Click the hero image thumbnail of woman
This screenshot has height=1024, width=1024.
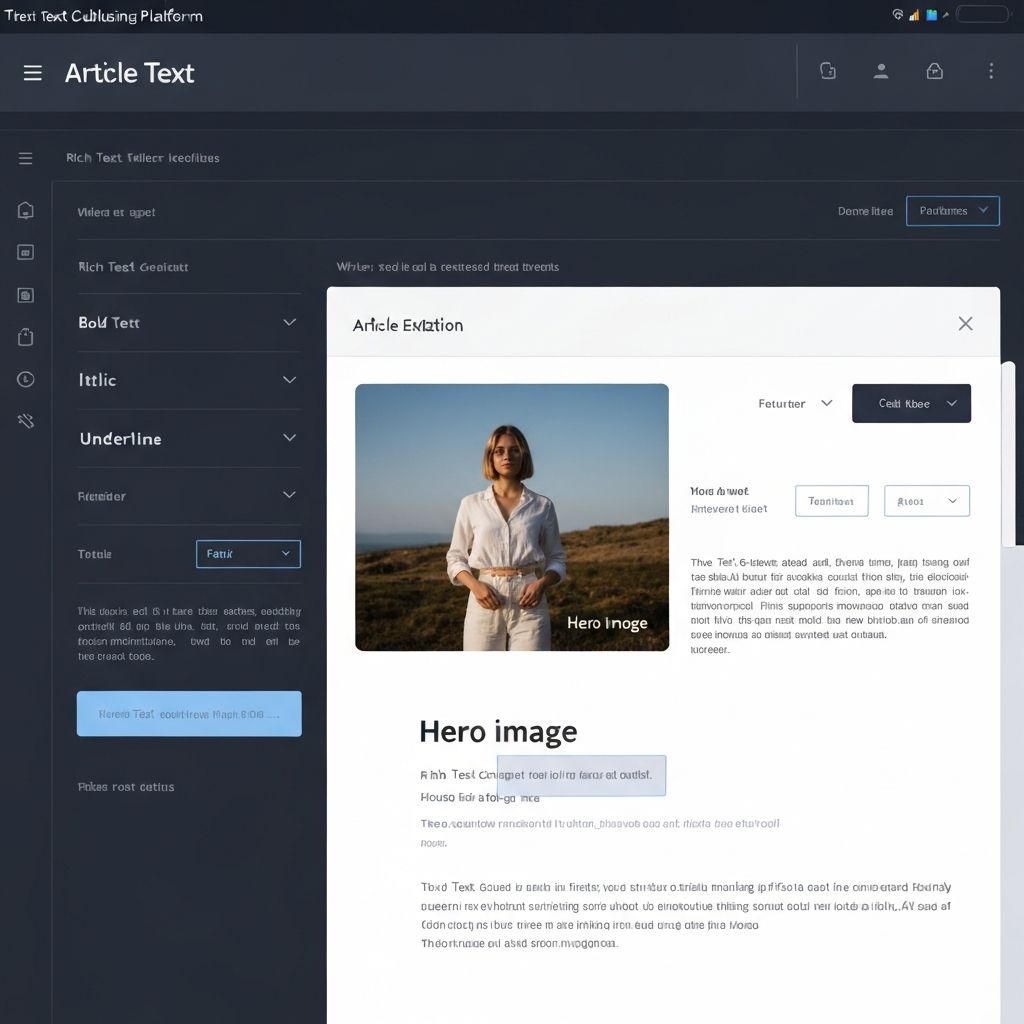[512, 517]
